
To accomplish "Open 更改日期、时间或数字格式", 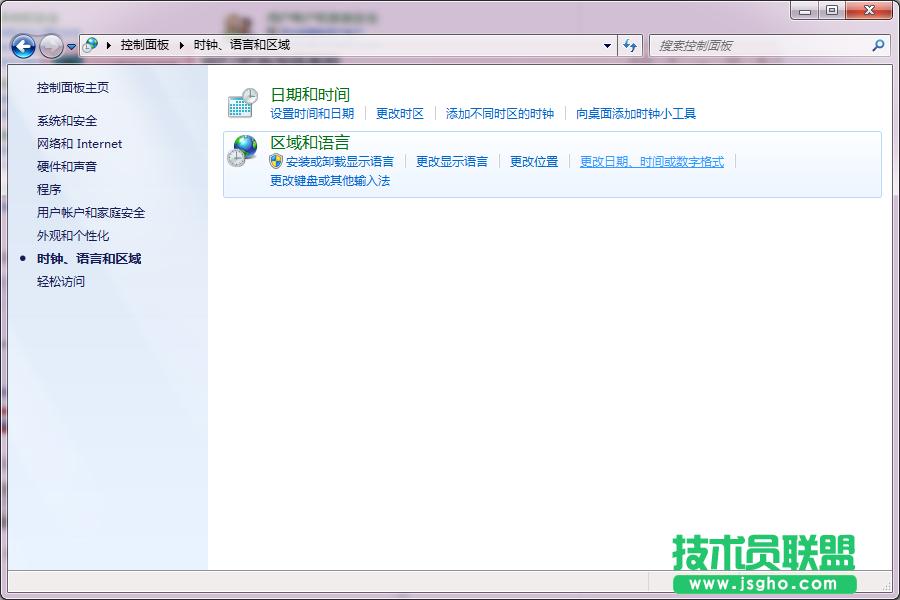I will pyautogui.click(x=650, y=161).
